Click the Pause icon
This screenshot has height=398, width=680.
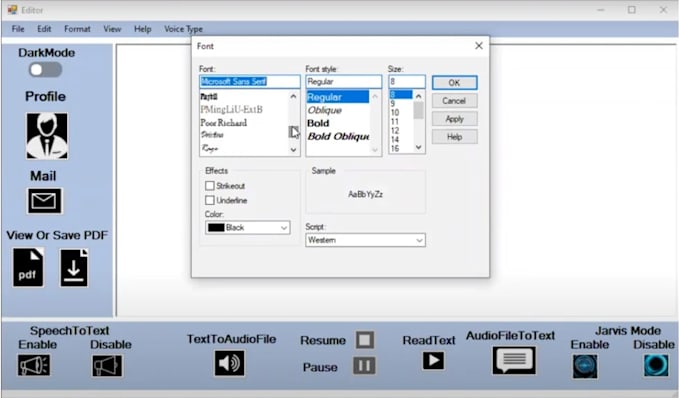coord(364,366)
